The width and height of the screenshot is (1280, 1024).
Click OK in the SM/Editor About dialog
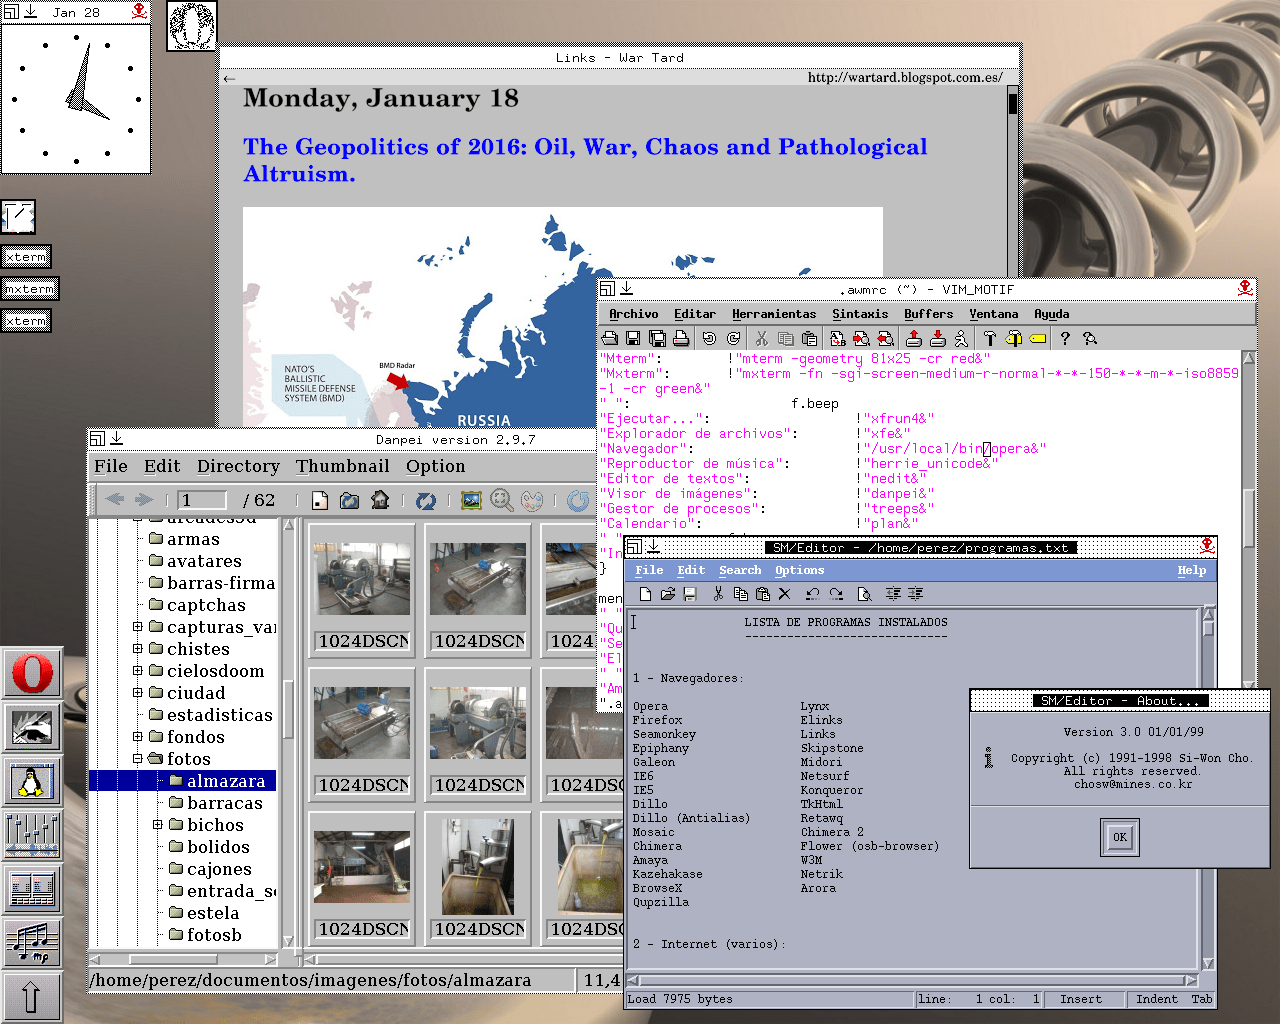pos(1120,838)
